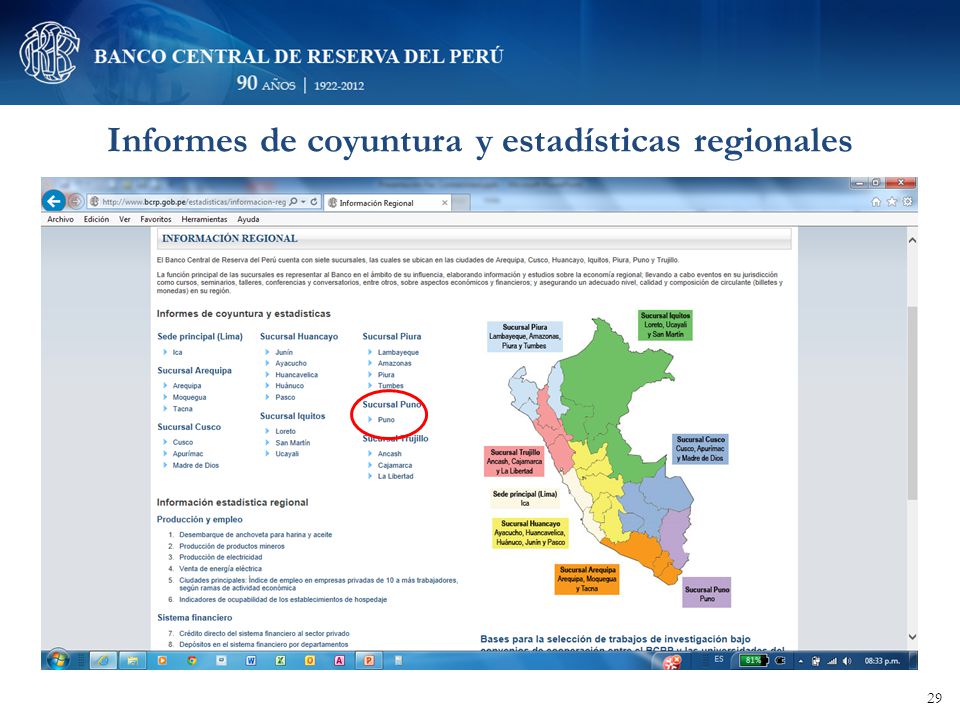Open the Pasco report link
The image size is (960, 720).
click(285, 397)
